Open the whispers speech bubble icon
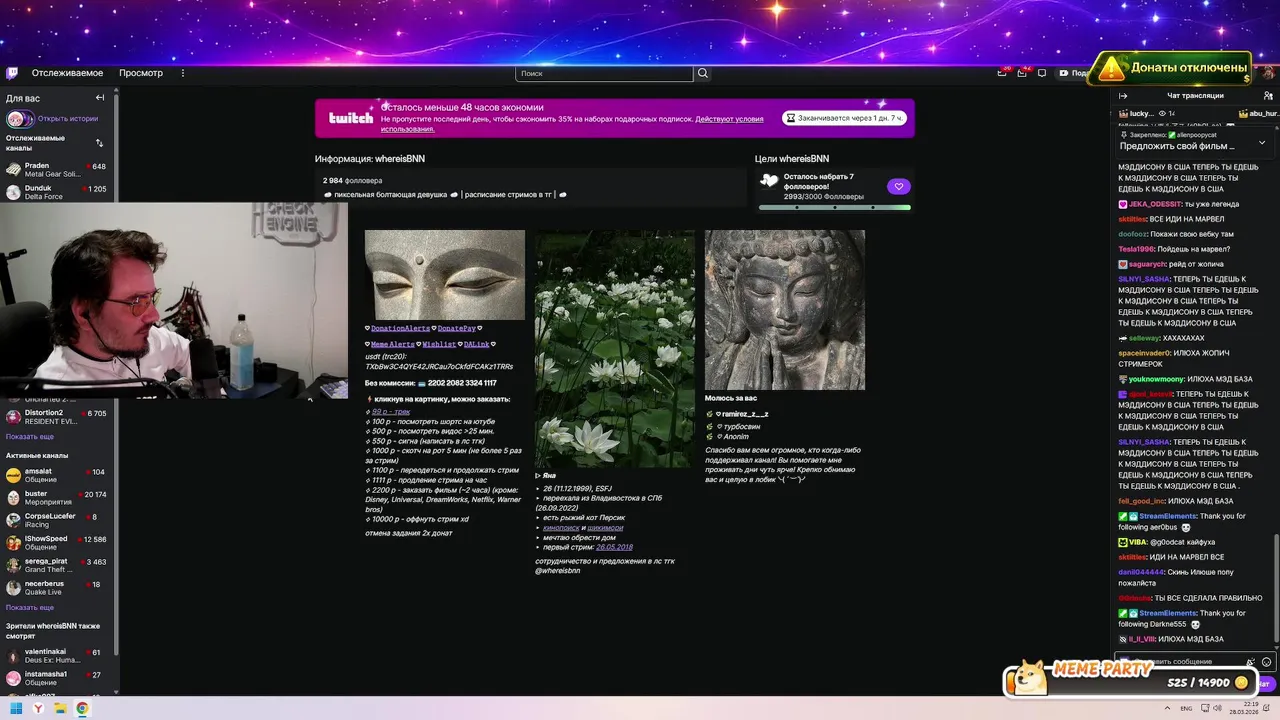Screen dimensions: 1280x720 (x=1042, y=73)
